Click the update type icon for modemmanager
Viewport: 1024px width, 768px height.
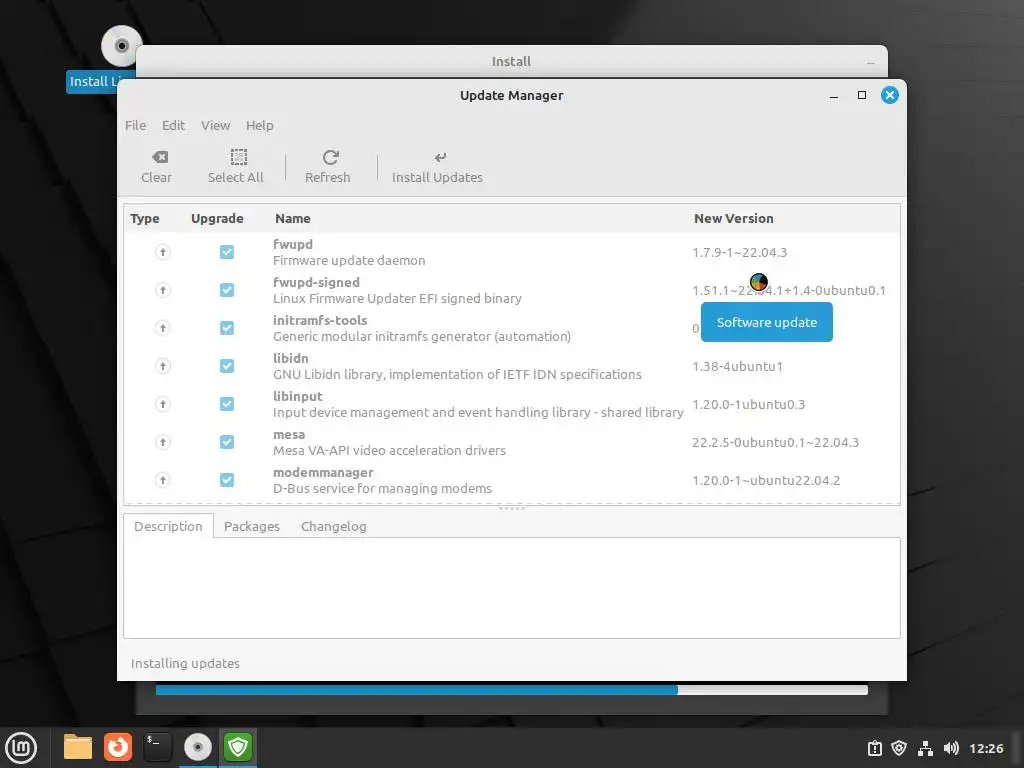163,480
